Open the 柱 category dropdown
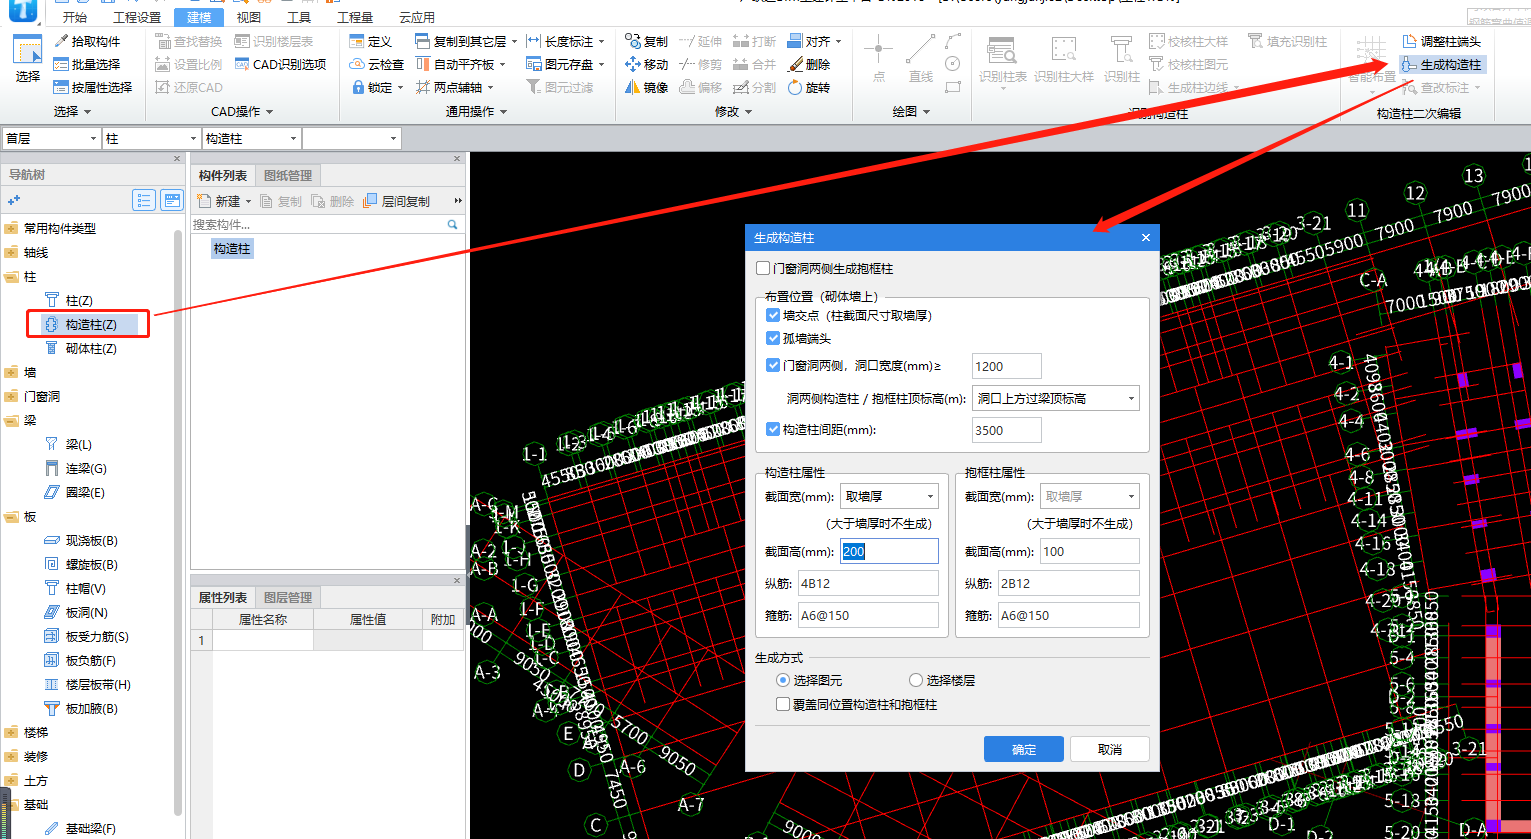1531x839 pixels. click(151, 138)
